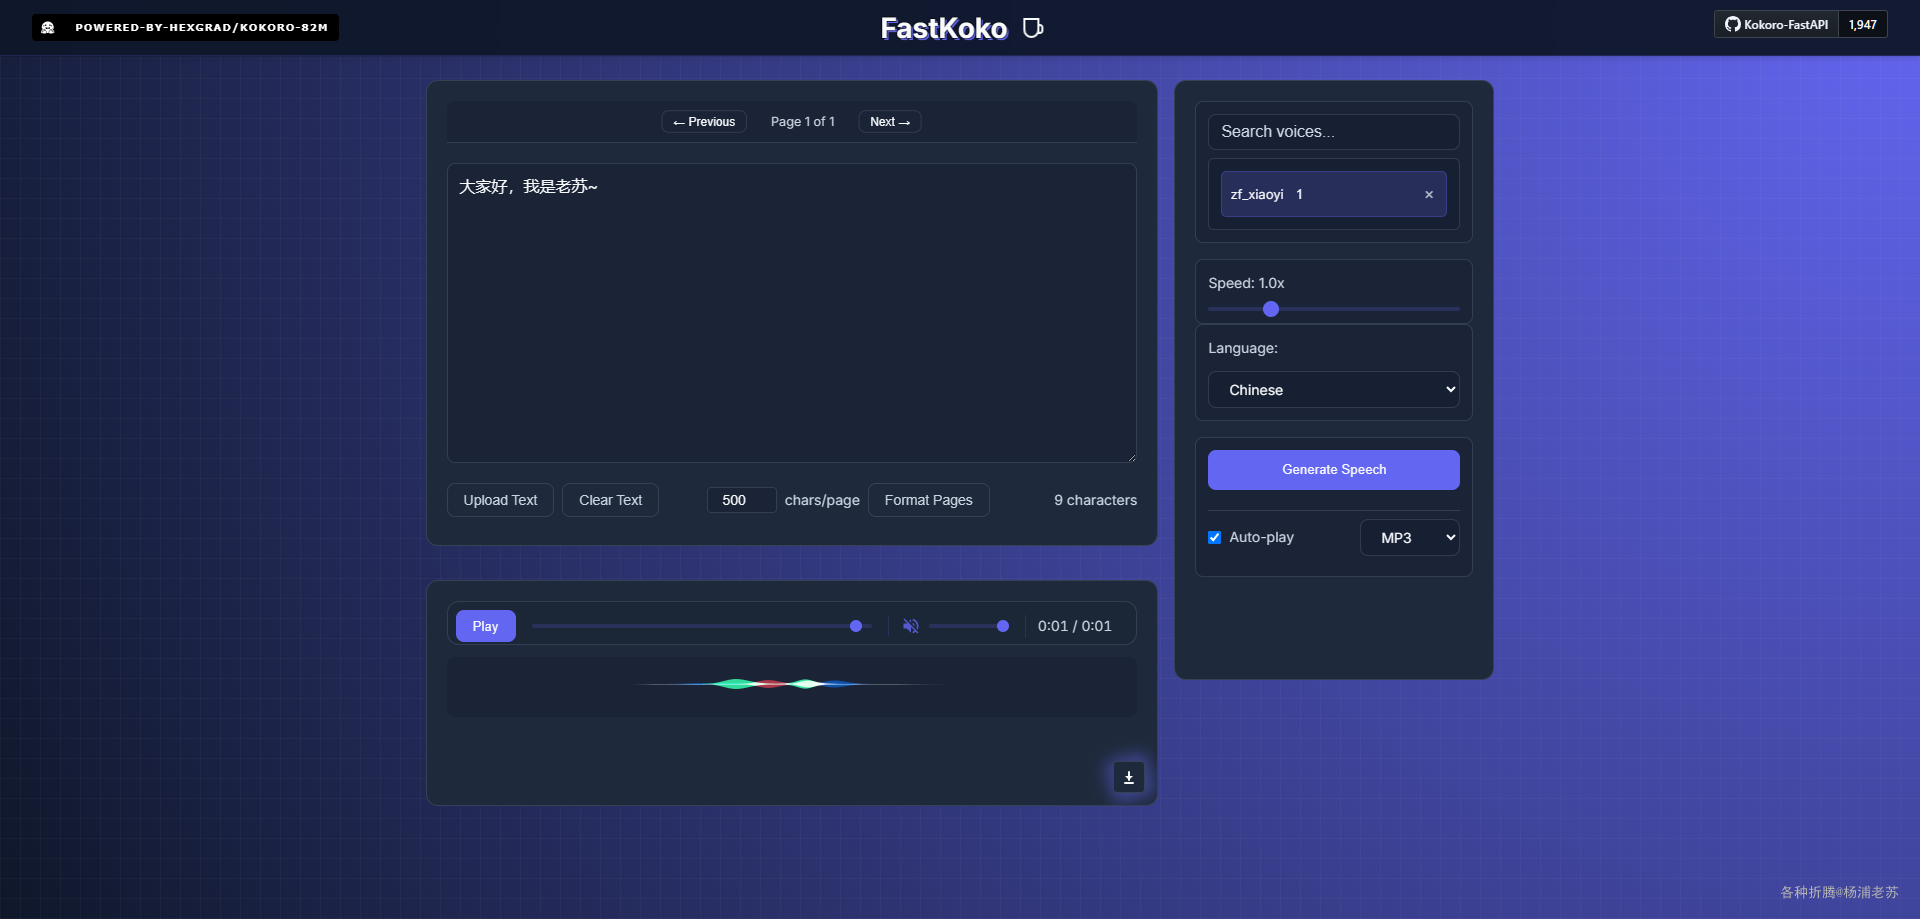
Task: Click the Clear Text button
Action: tap(610, 500)
